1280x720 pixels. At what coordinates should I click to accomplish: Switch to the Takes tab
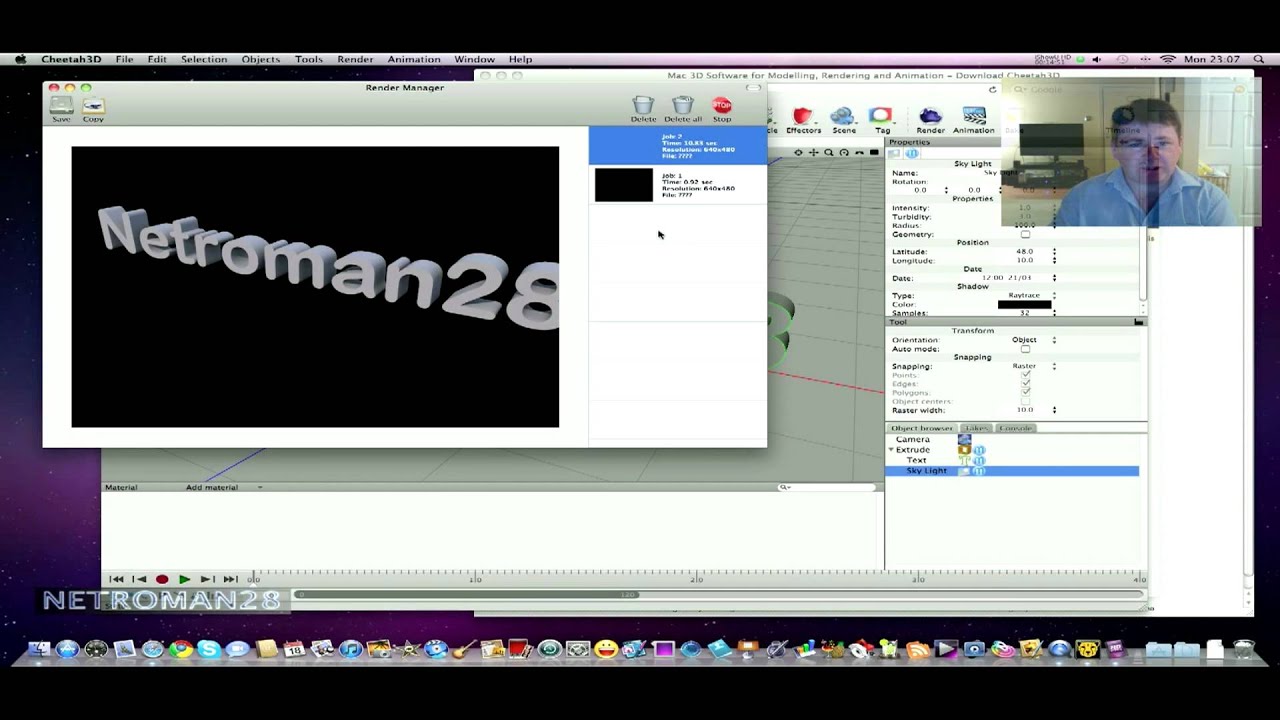(976, 428)
